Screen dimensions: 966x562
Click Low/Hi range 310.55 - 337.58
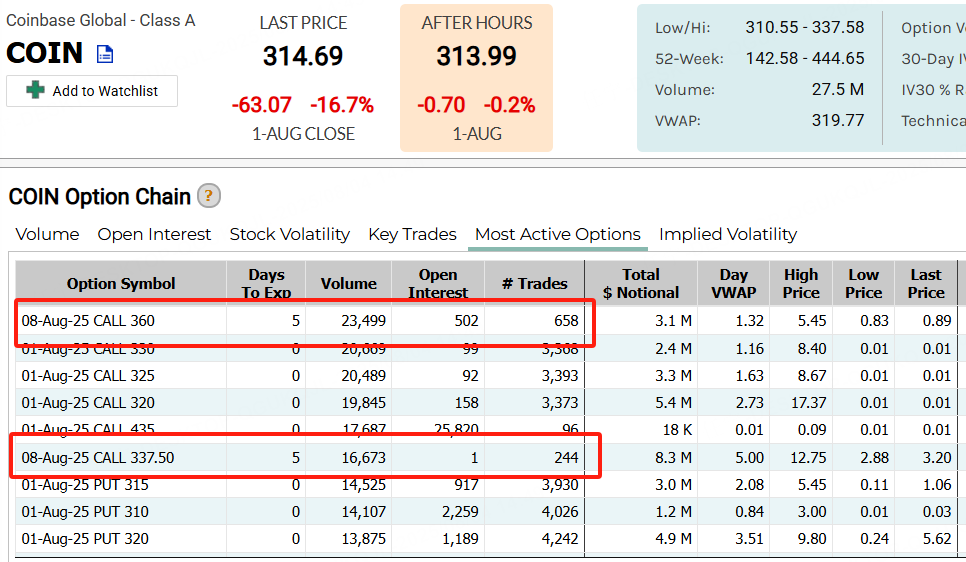805,28
